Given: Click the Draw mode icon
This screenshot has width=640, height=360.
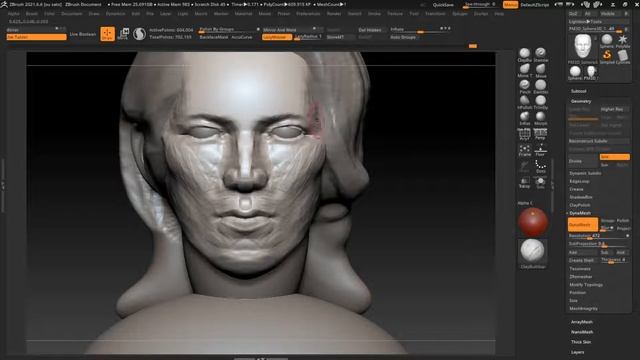Looking at the screenshot, I should click(x=107, y=33).
